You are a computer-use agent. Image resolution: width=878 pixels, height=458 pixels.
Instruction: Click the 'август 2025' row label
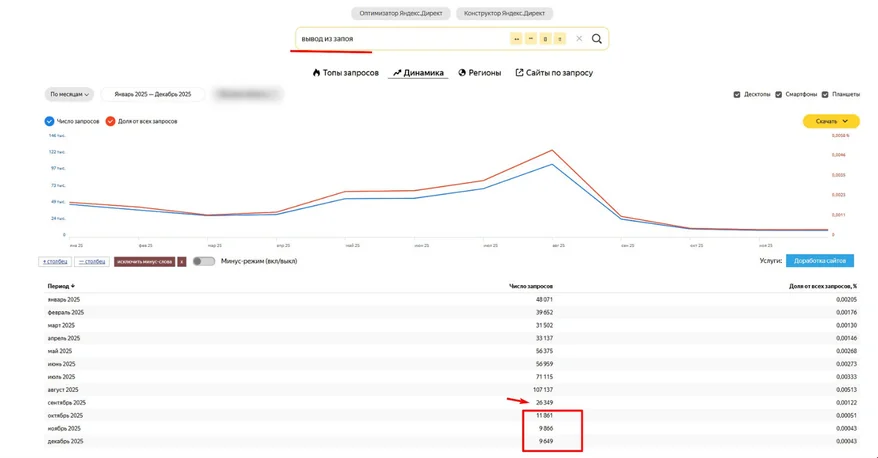[63, 390]
